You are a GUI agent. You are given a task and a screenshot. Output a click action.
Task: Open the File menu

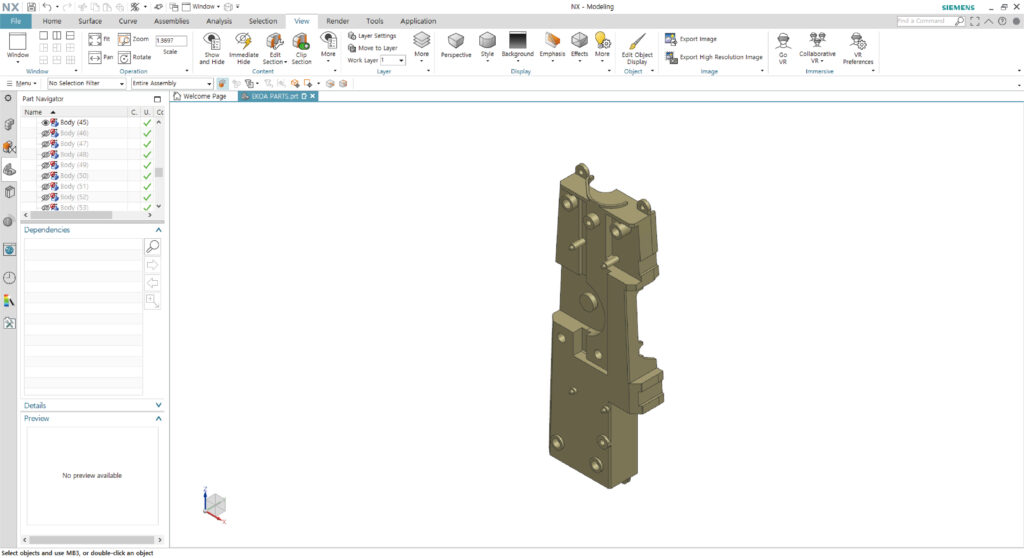tap(16, 21)
